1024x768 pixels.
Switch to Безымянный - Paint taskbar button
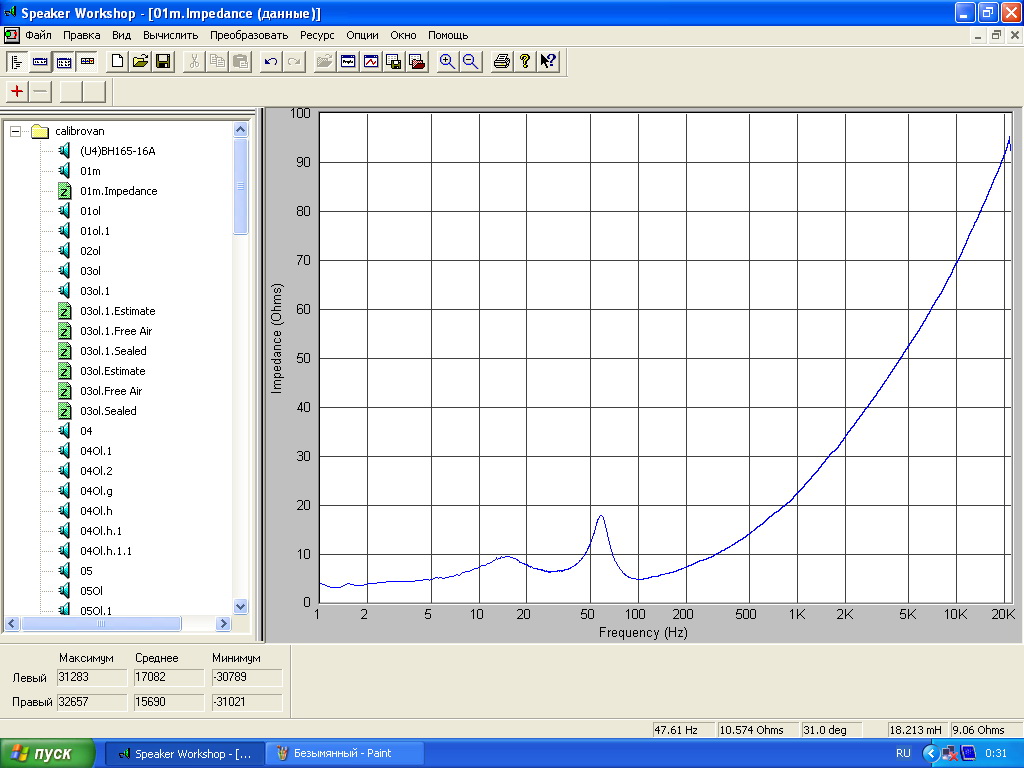click(345, 753)
